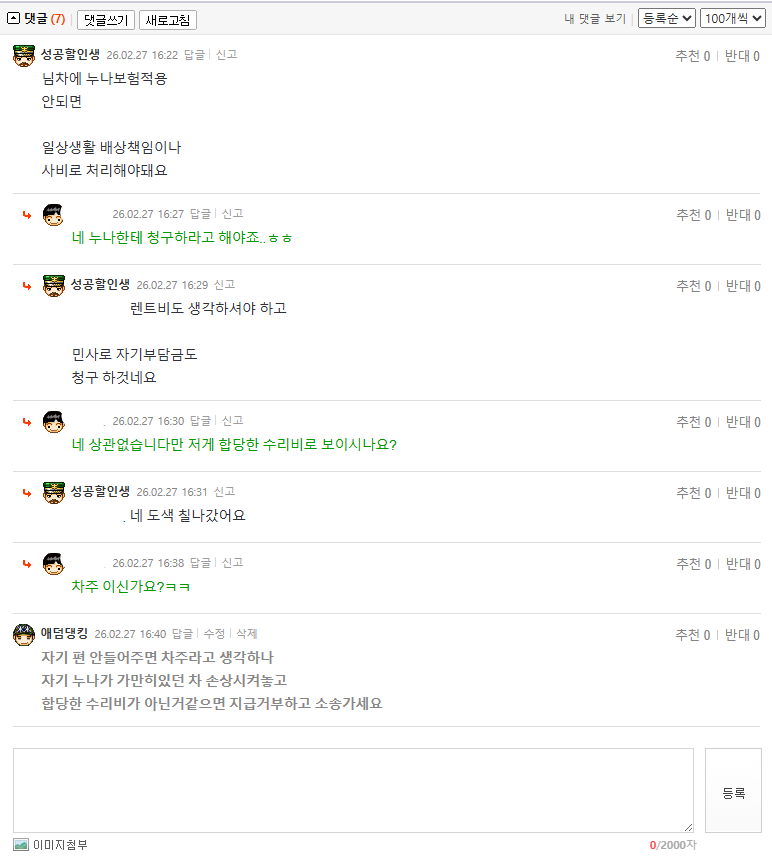Click 성공할인생's avatar on the 16:31 reply

click(53, 491)
